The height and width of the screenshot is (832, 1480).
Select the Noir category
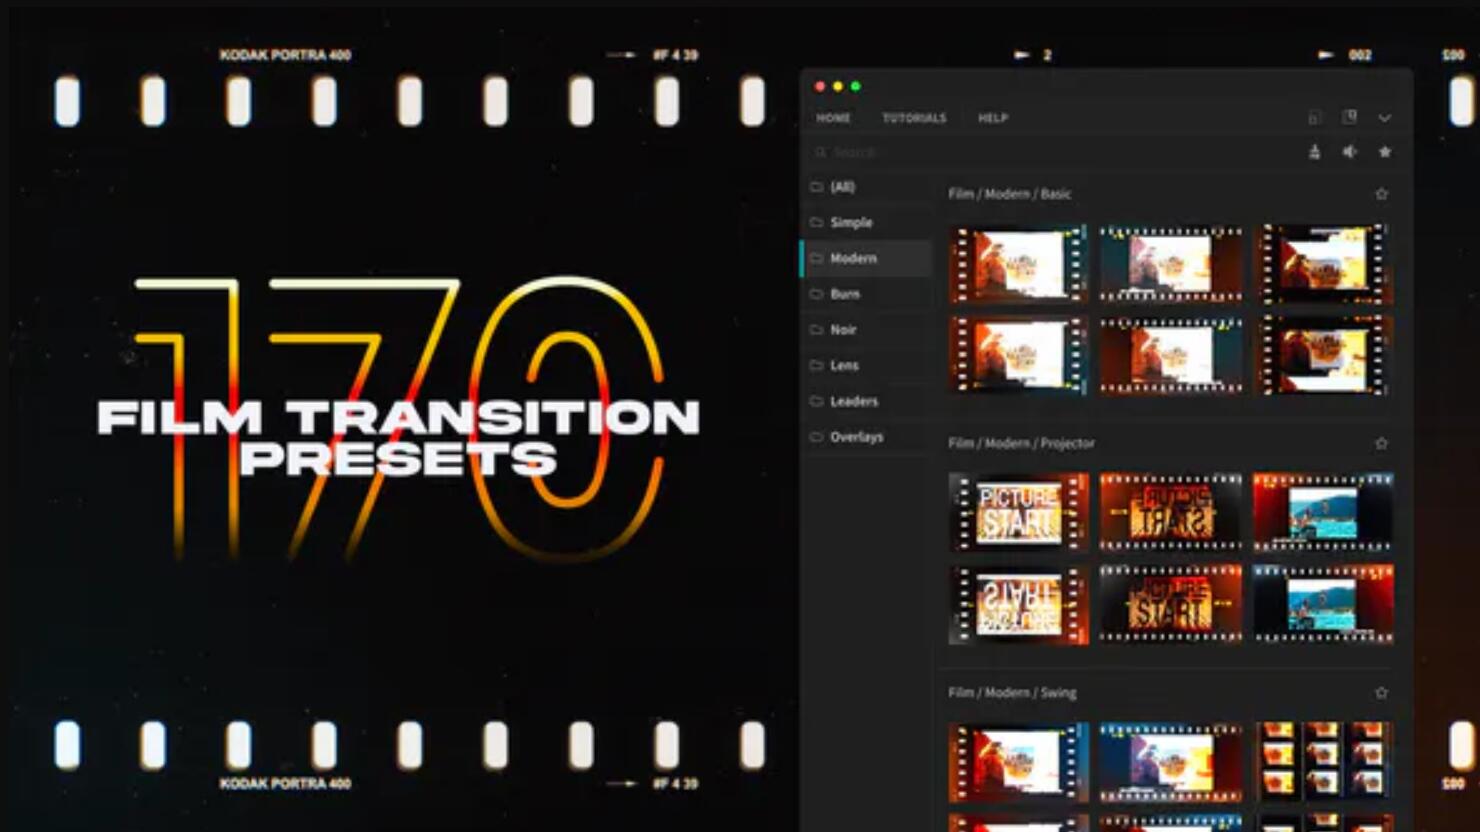pos(866,330)
